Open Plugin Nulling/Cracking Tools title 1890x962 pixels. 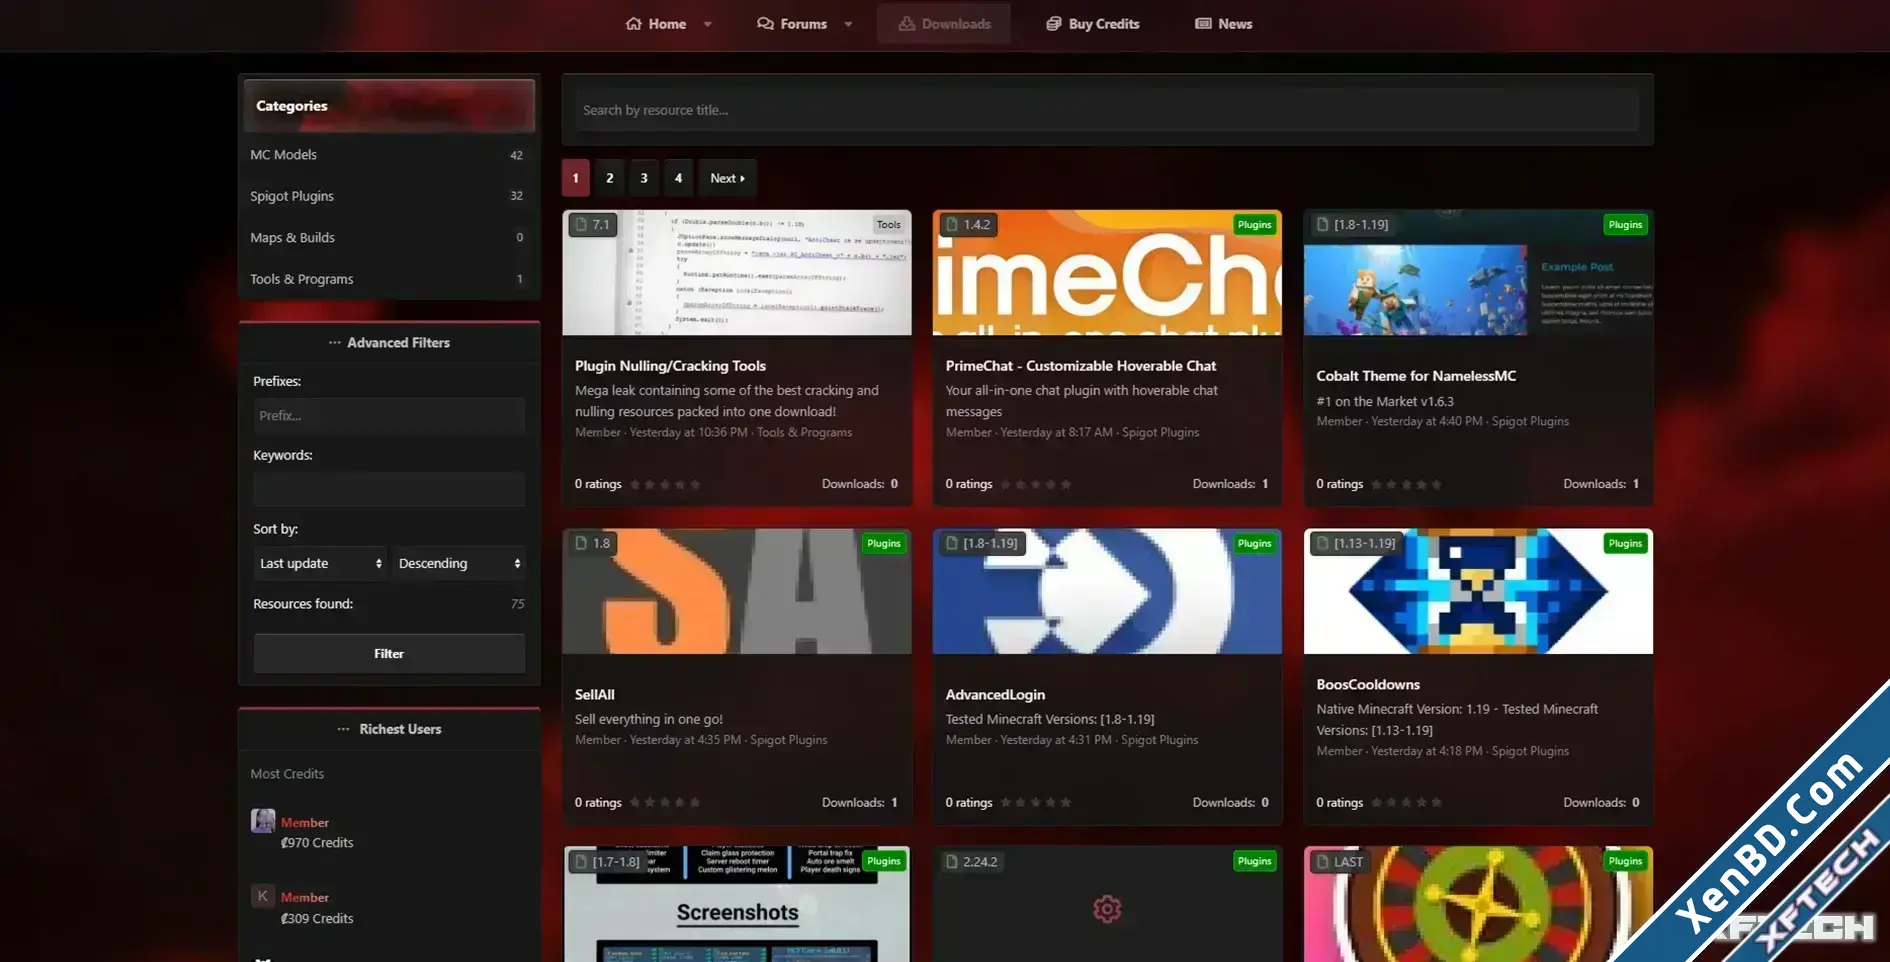pos(670,366)
